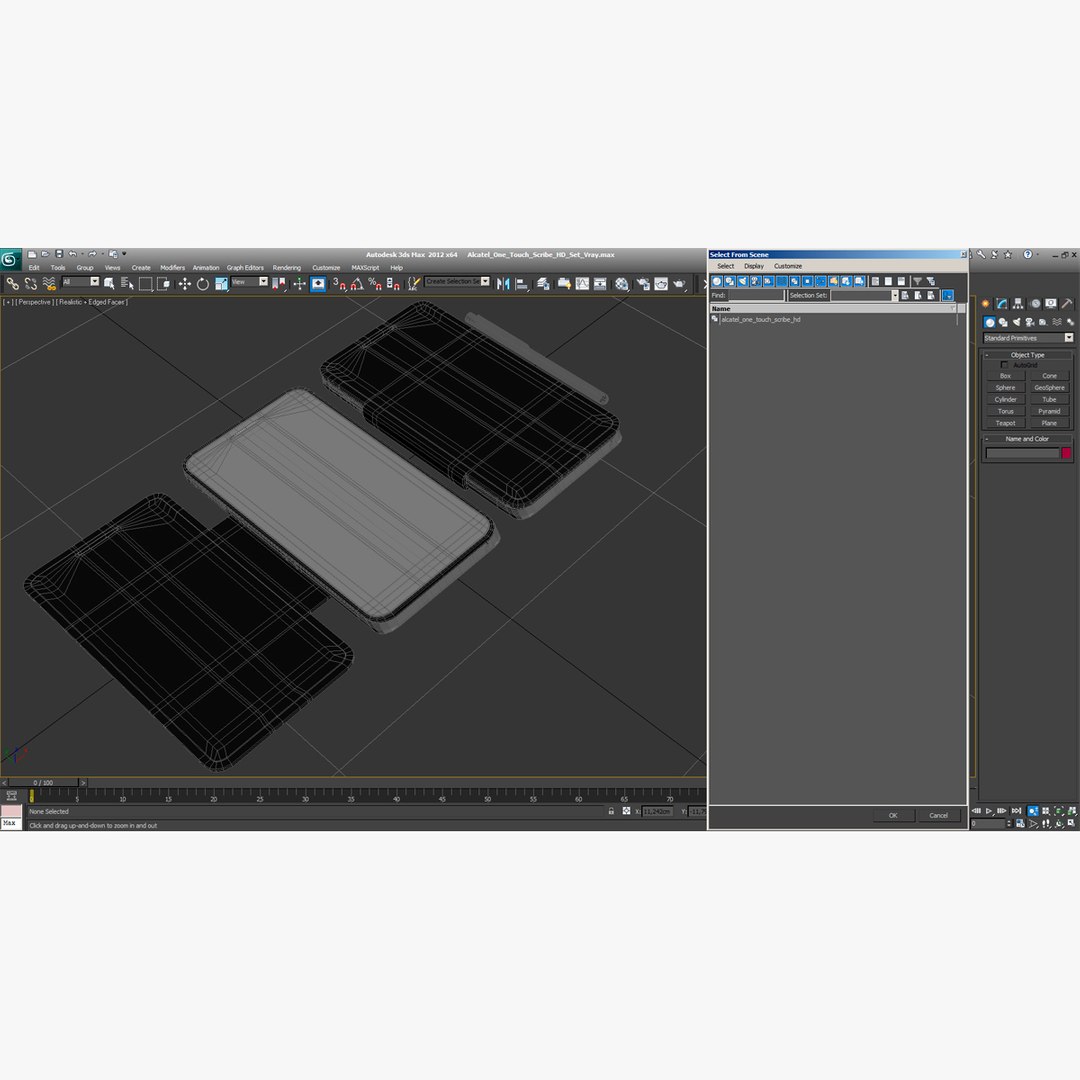Click the Mirror tool icon
Screen dimensions: 1080x1080
pyautogui.click(x=503, y=283)
